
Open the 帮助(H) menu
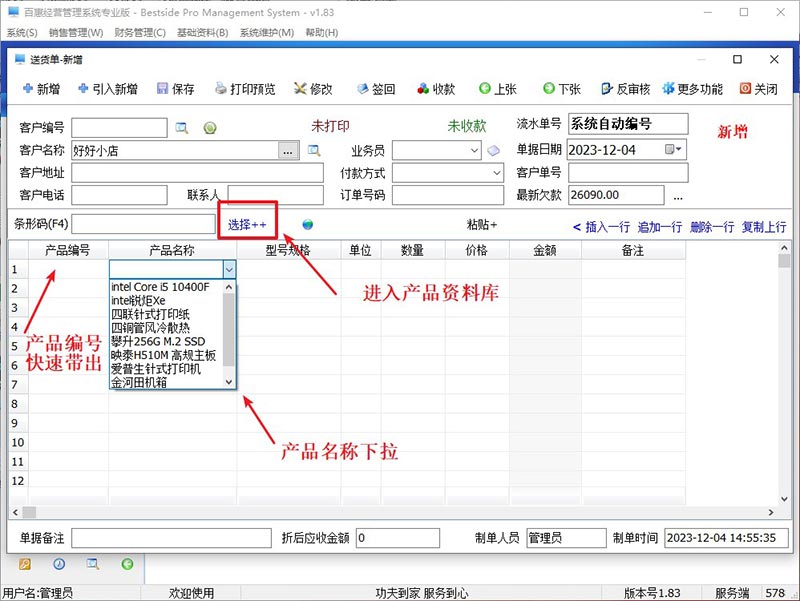(321, 33)
